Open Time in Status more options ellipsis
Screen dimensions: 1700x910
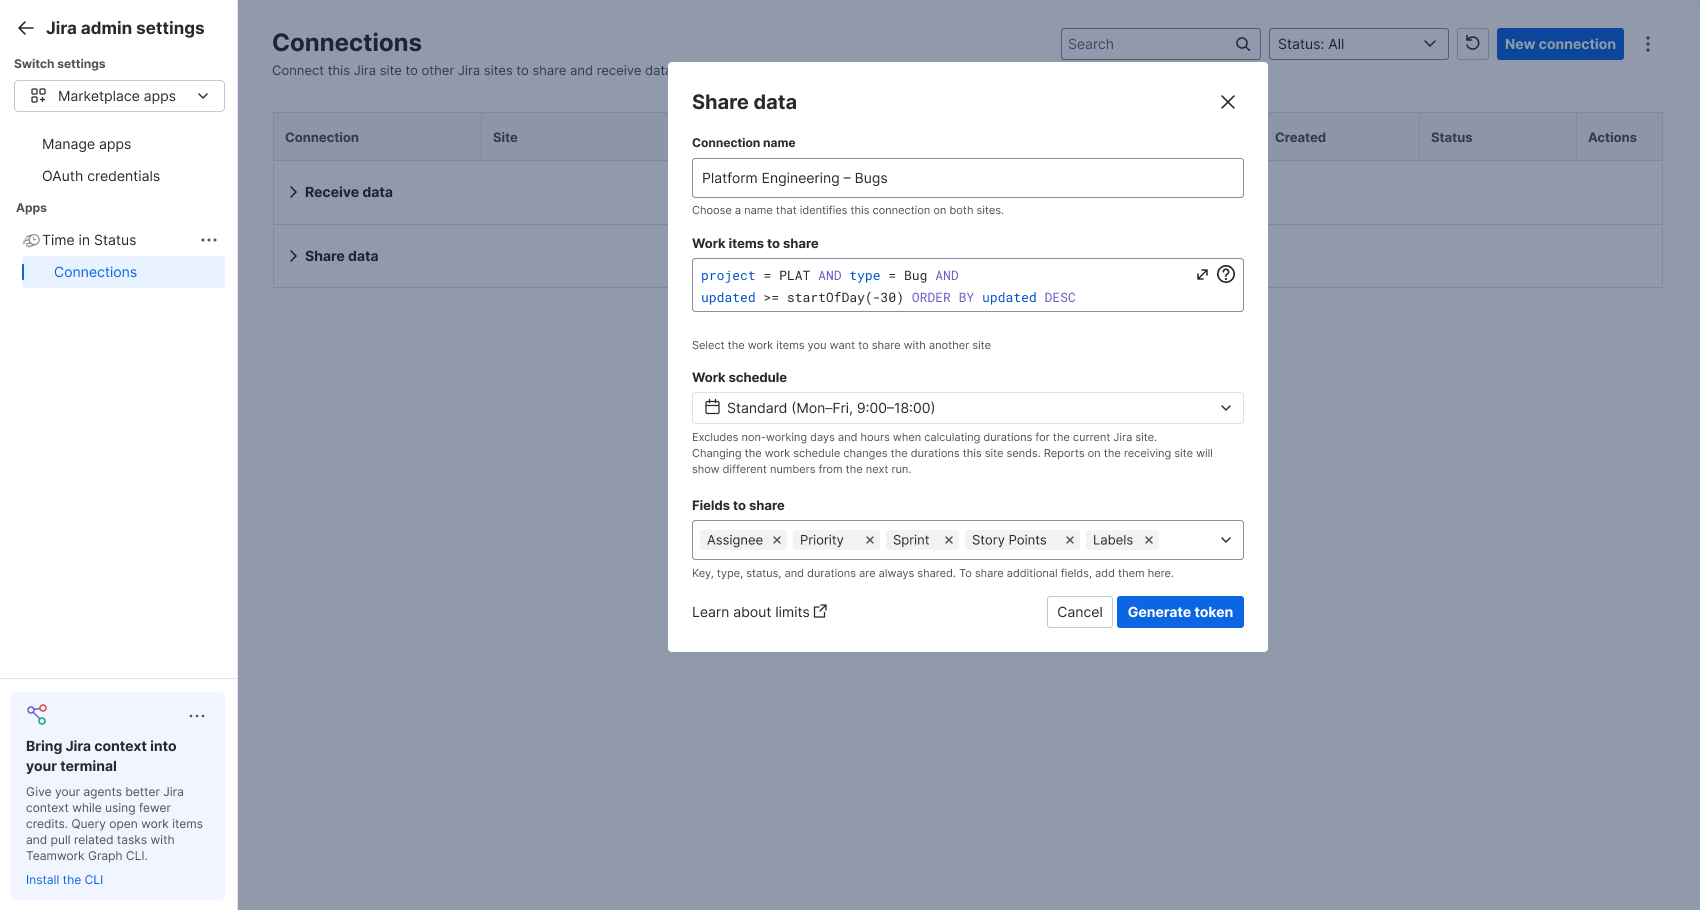pyautogui.click(x=209, y=240)
